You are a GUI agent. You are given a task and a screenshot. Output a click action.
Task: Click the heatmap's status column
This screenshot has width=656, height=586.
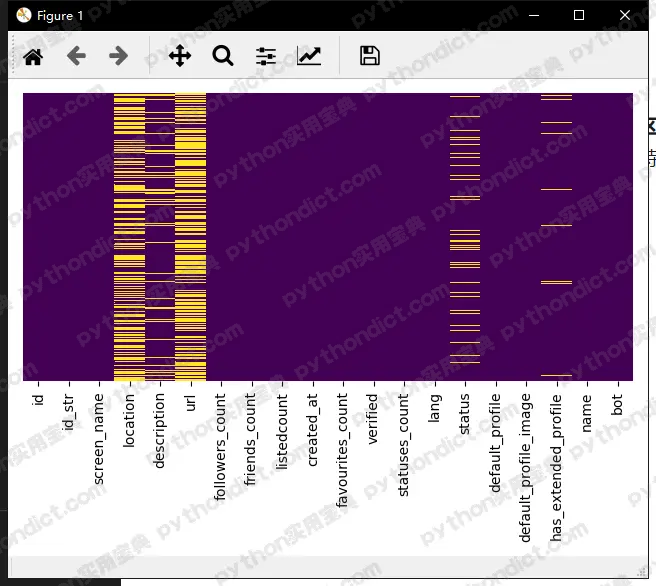[x=465, y=237]
